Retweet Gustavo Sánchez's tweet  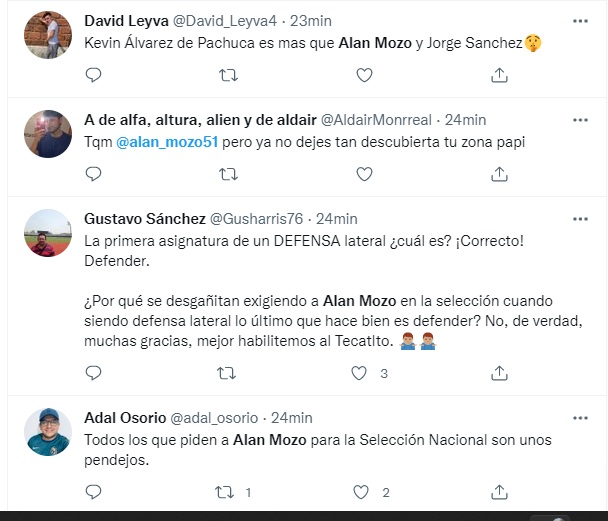tap(228, 373)
